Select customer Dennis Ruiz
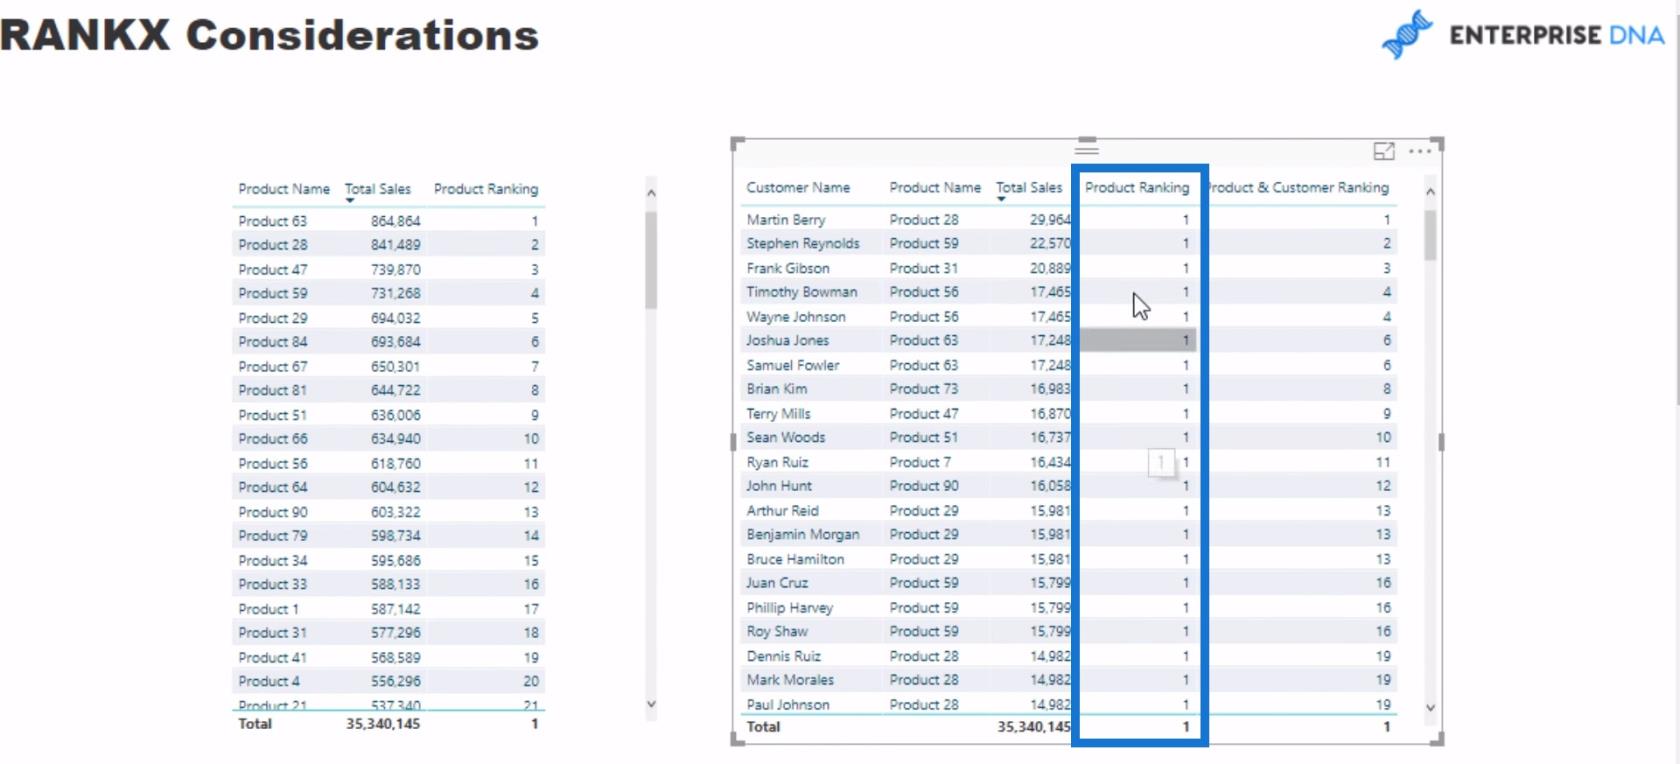Viewport: 1680px width, 764px height. tap(784, 657)
